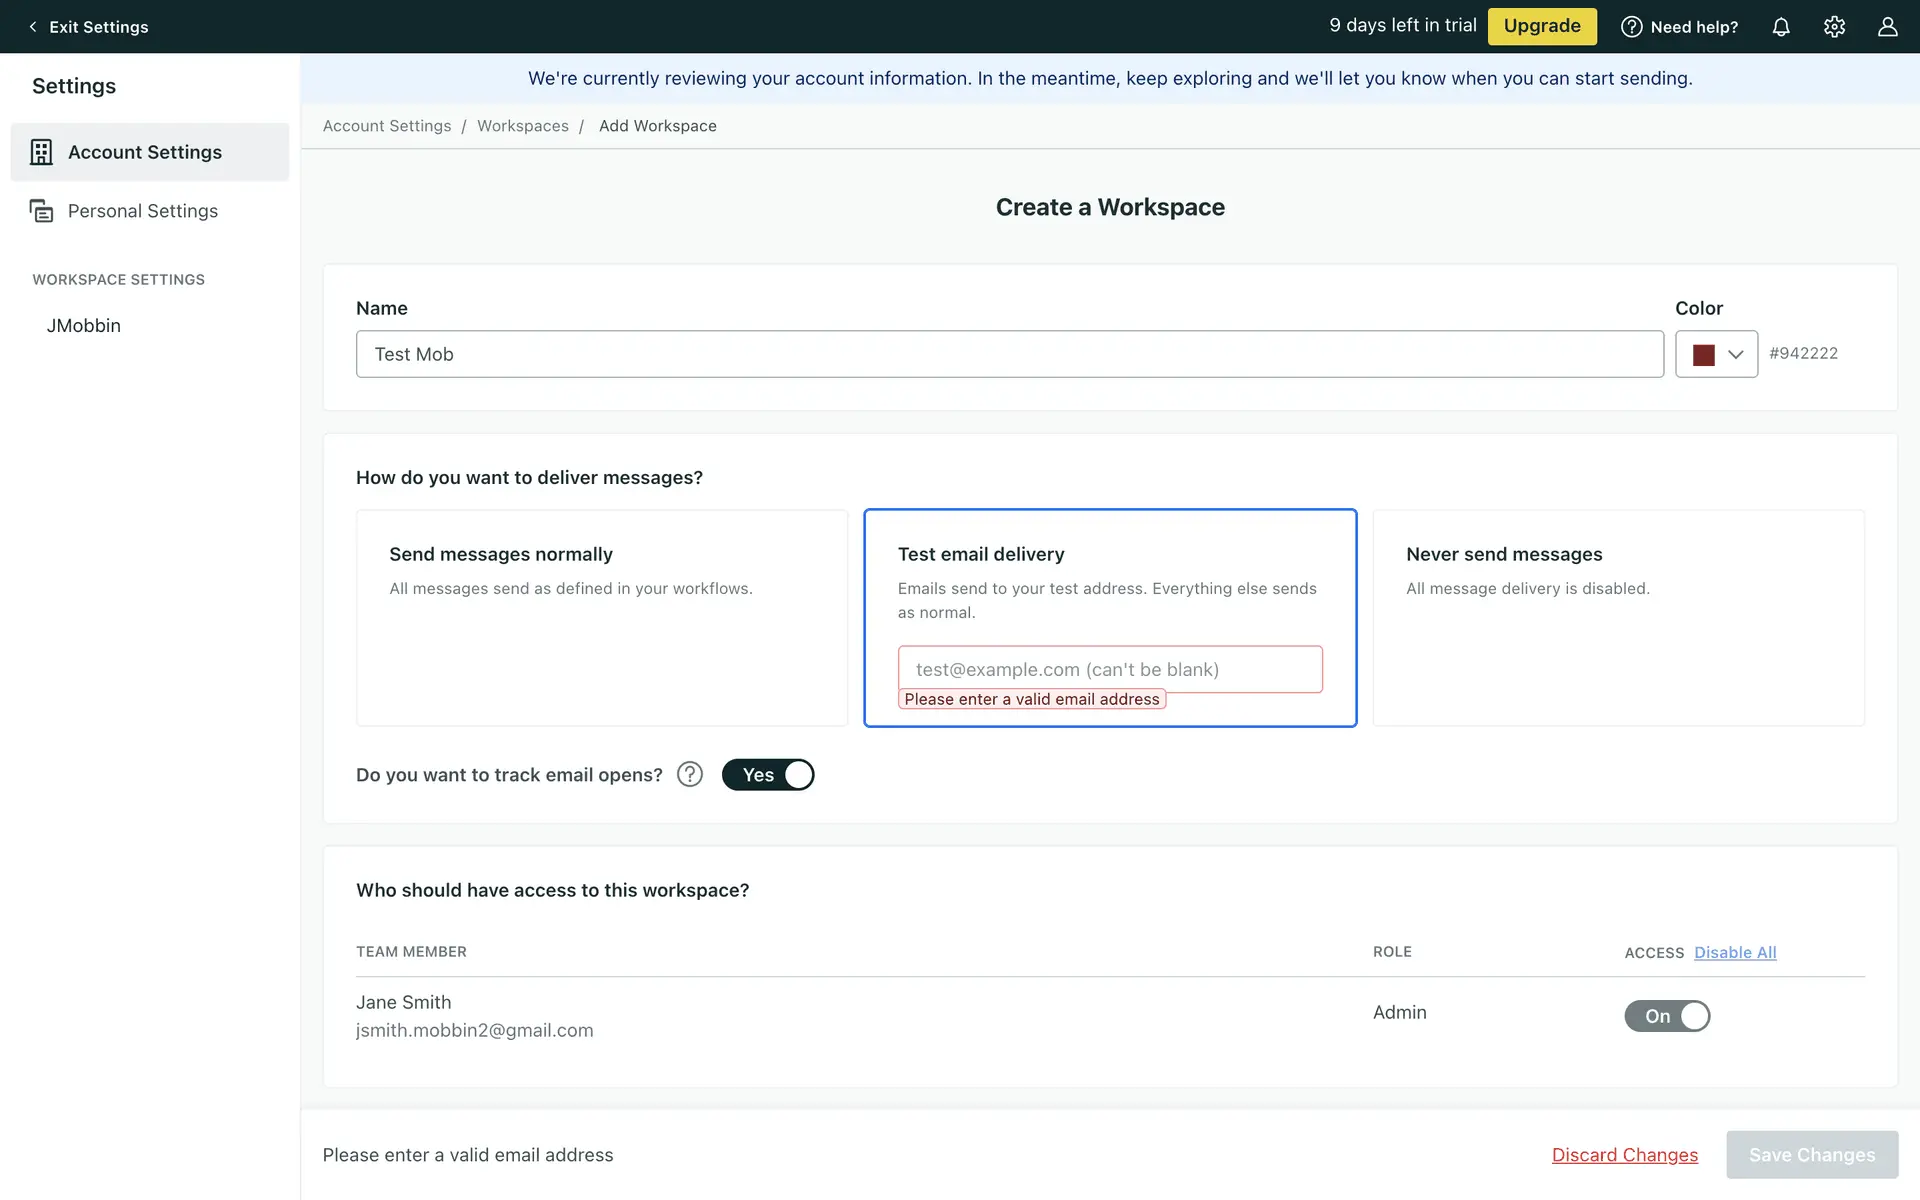The height and width of the screenshot is (1200, 1920).
Task: Click the Need help question mark icon
Action: point(1631,27)
